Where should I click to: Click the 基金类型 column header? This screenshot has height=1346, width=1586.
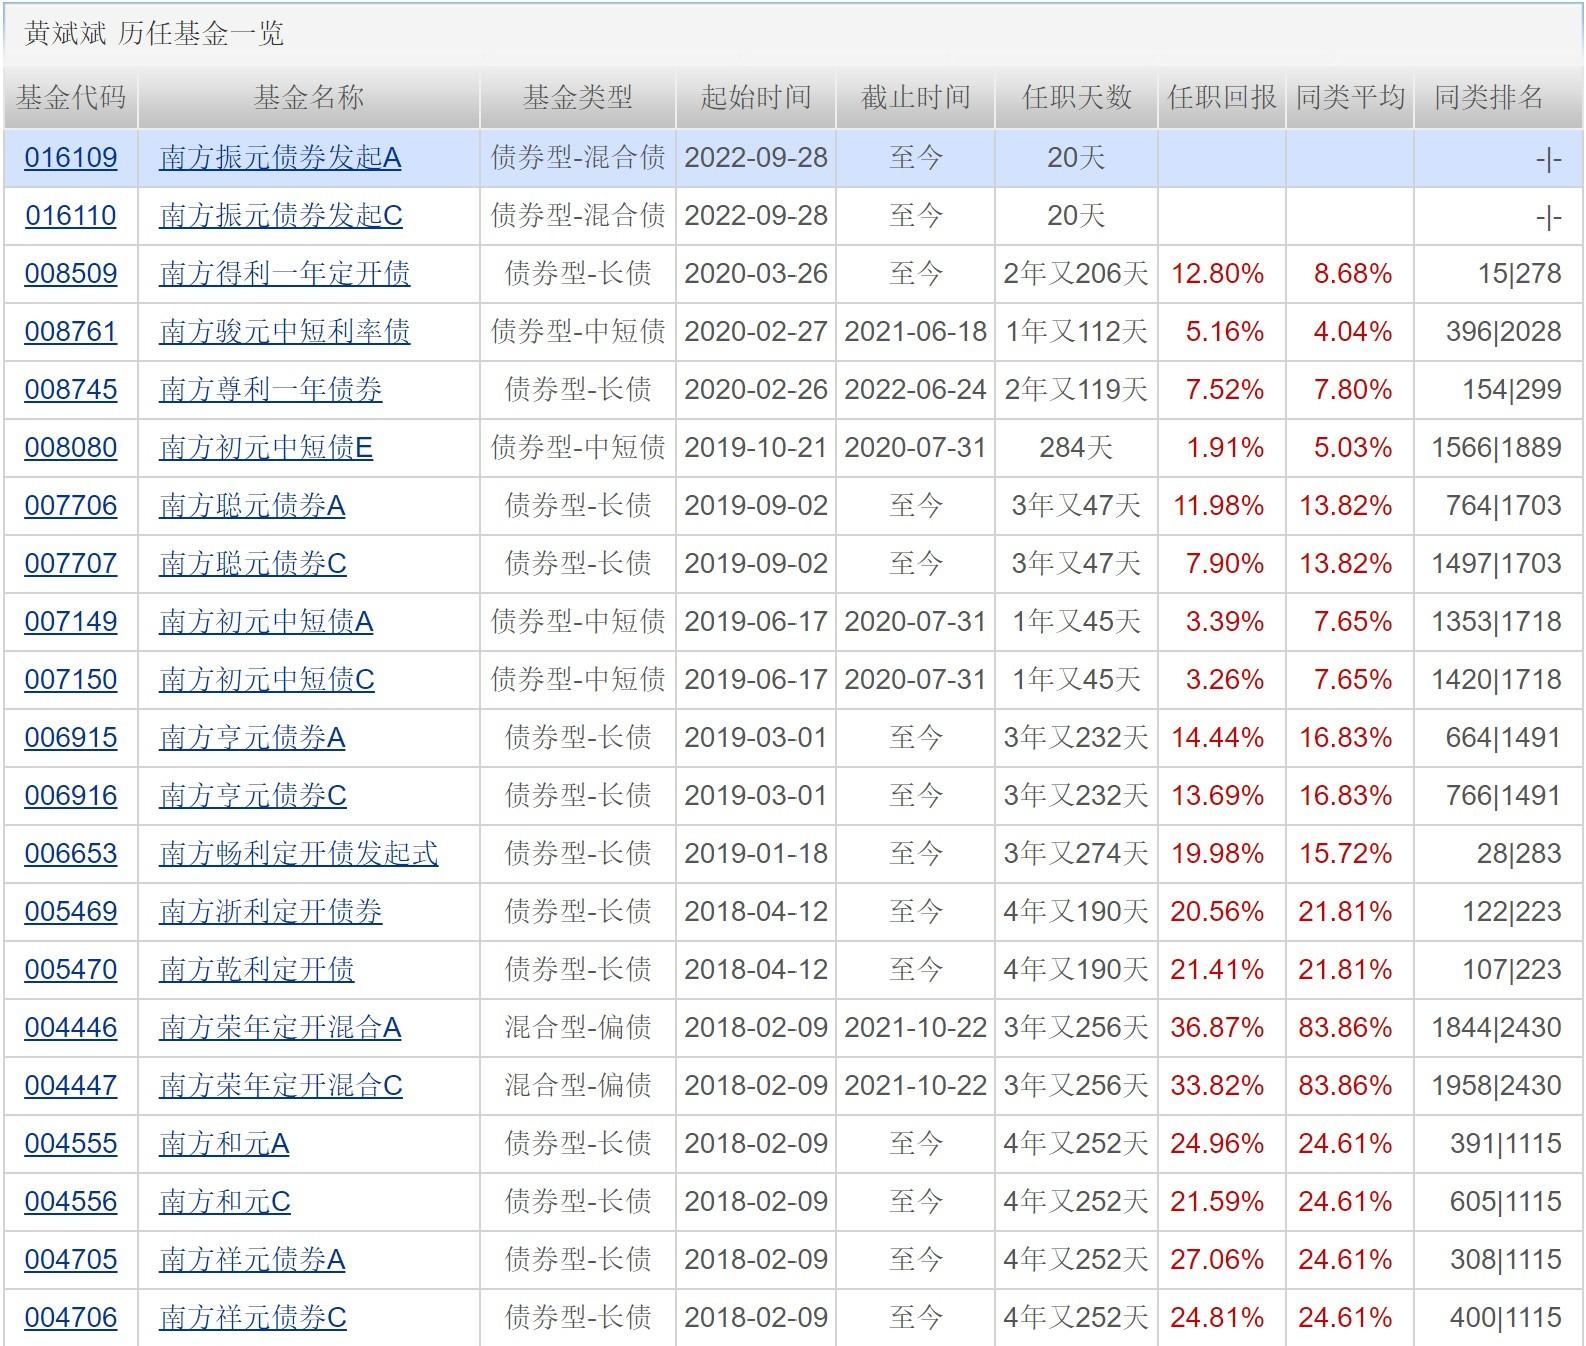[578, 98]
